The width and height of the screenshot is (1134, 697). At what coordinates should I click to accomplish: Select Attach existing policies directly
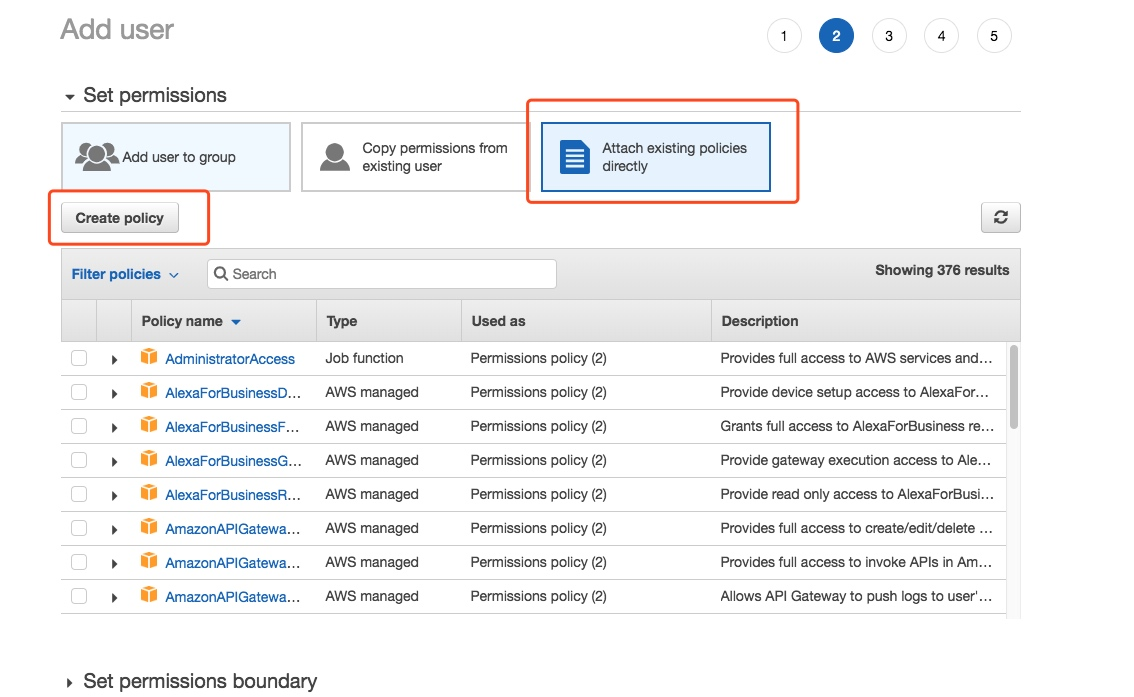(656, 157)
